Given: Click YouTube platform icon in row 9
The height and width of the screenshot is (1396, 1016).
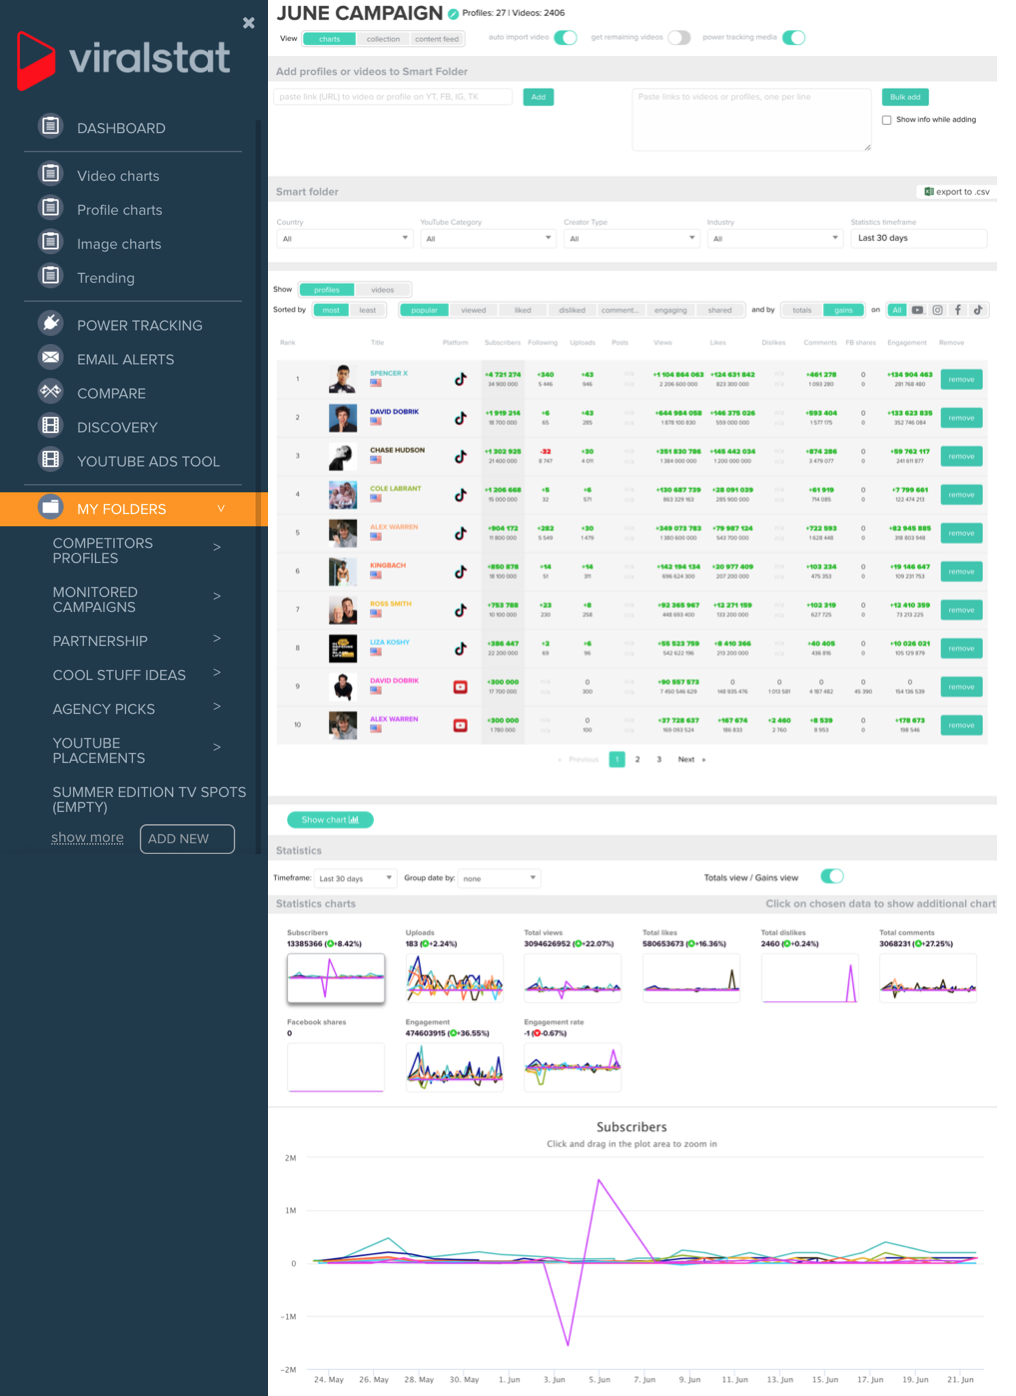Looking at the screenshot, I should [460, 687].
